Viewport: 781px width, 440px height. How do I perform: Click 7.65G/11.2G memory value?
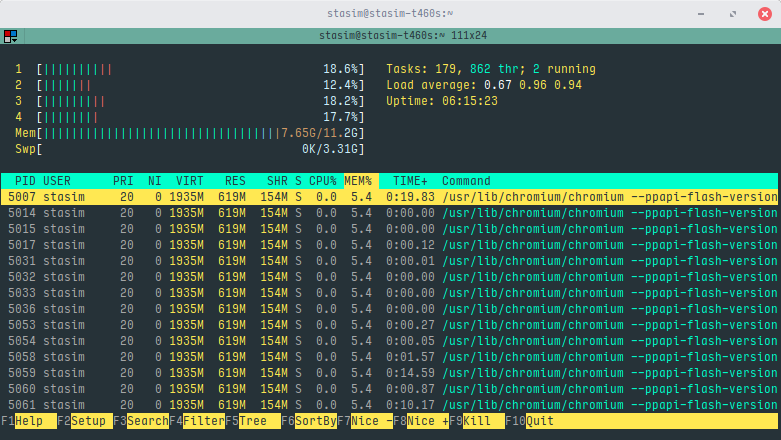coord(320,133)
